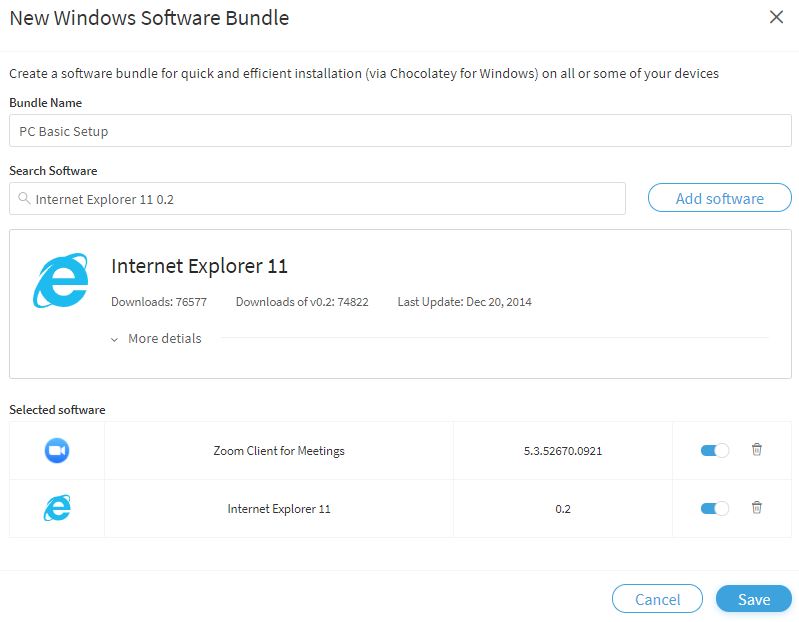Click the 0.2 version cell
This screenshot has width=799, height=622.
563,509
